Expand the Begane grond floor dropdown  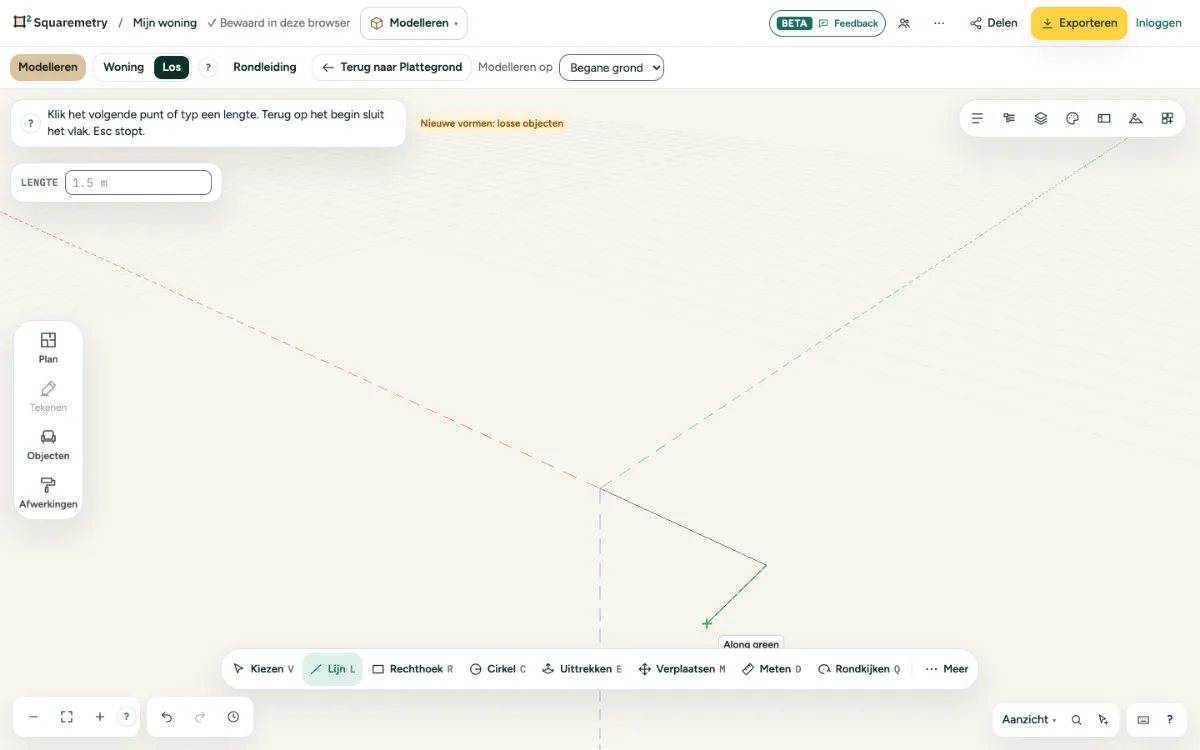point(611,67)
